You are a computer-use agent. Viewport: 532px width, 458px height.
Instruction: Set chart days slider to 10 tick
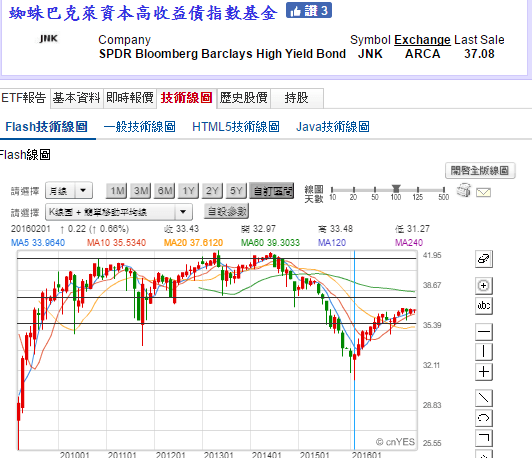[x=332, y=190]
